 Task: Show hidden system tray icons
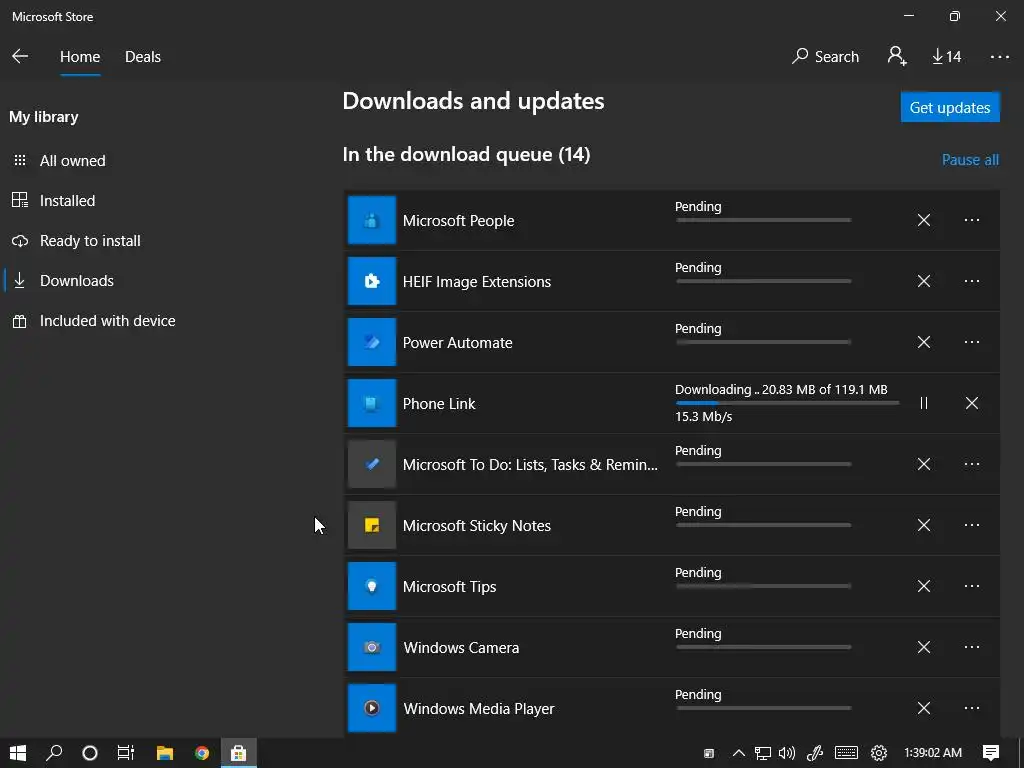click(738, 753)
